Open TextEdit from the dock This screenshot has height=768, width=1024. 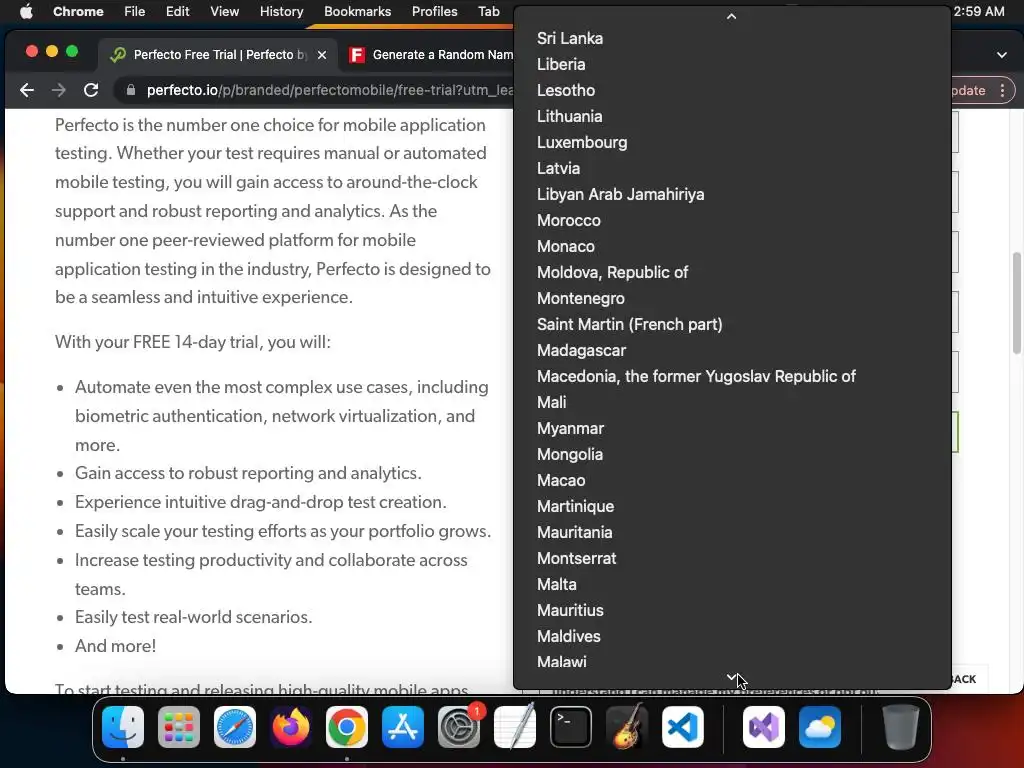pos(515,727)
